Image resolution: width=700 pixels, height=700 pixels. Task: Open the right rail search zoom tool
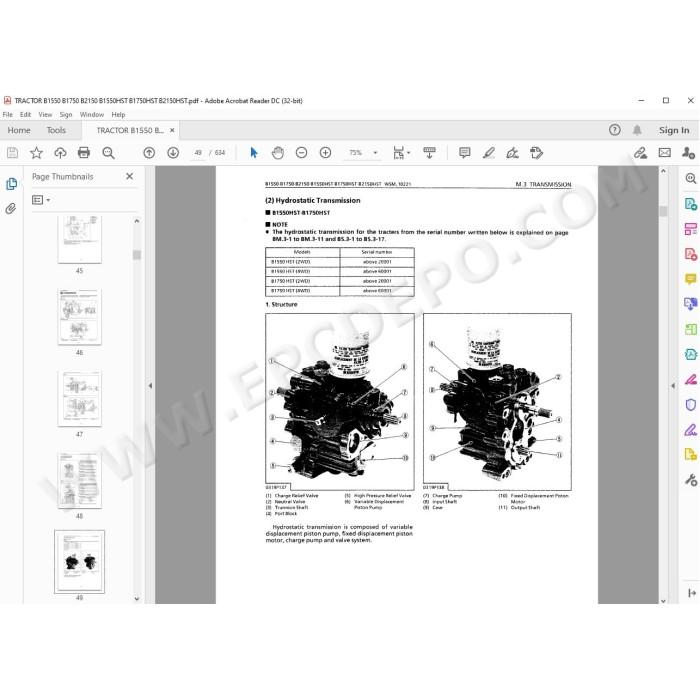click(691, 179)
